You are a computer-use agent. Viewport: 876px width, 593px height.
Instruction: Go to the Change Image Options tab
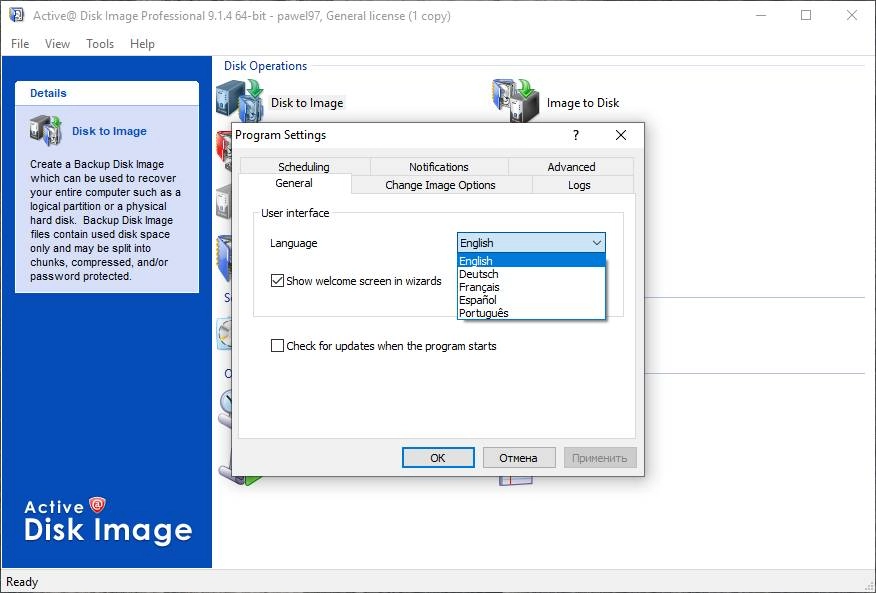(440, 185)
